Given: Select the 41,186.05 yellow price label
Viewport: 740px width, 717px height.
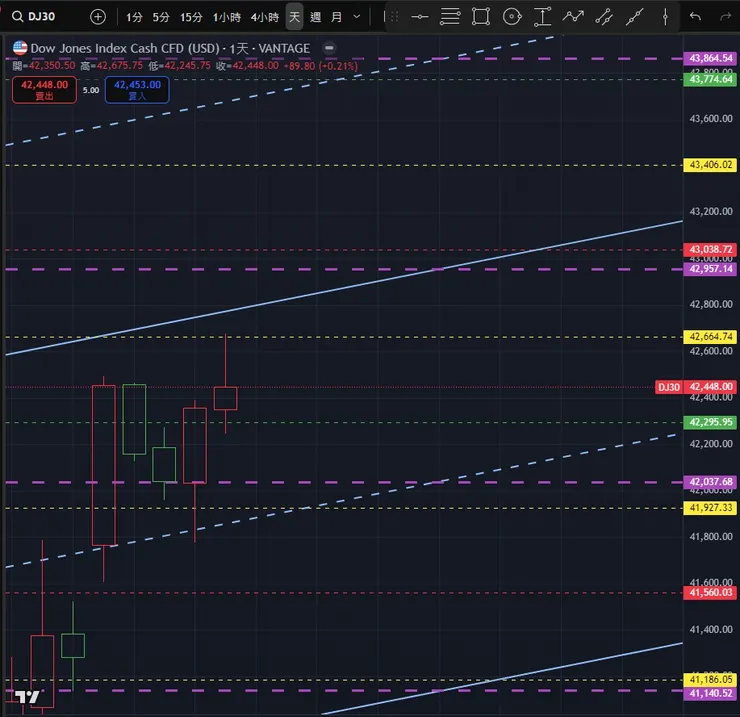Looking at the screenshot, I should tap(710, 680).
